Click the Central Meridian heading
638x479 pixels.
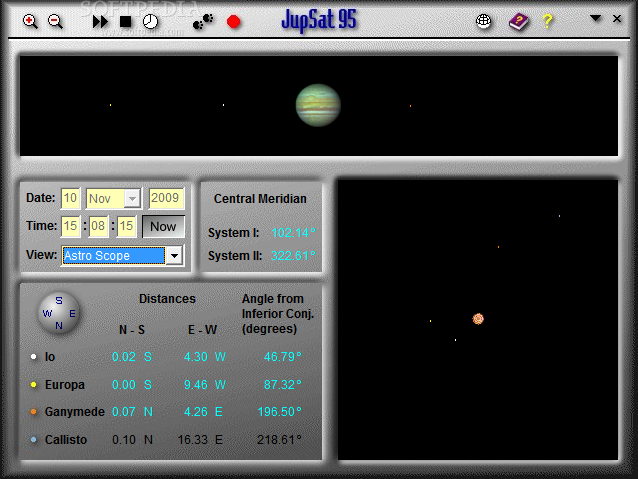[x=260, y=199]
